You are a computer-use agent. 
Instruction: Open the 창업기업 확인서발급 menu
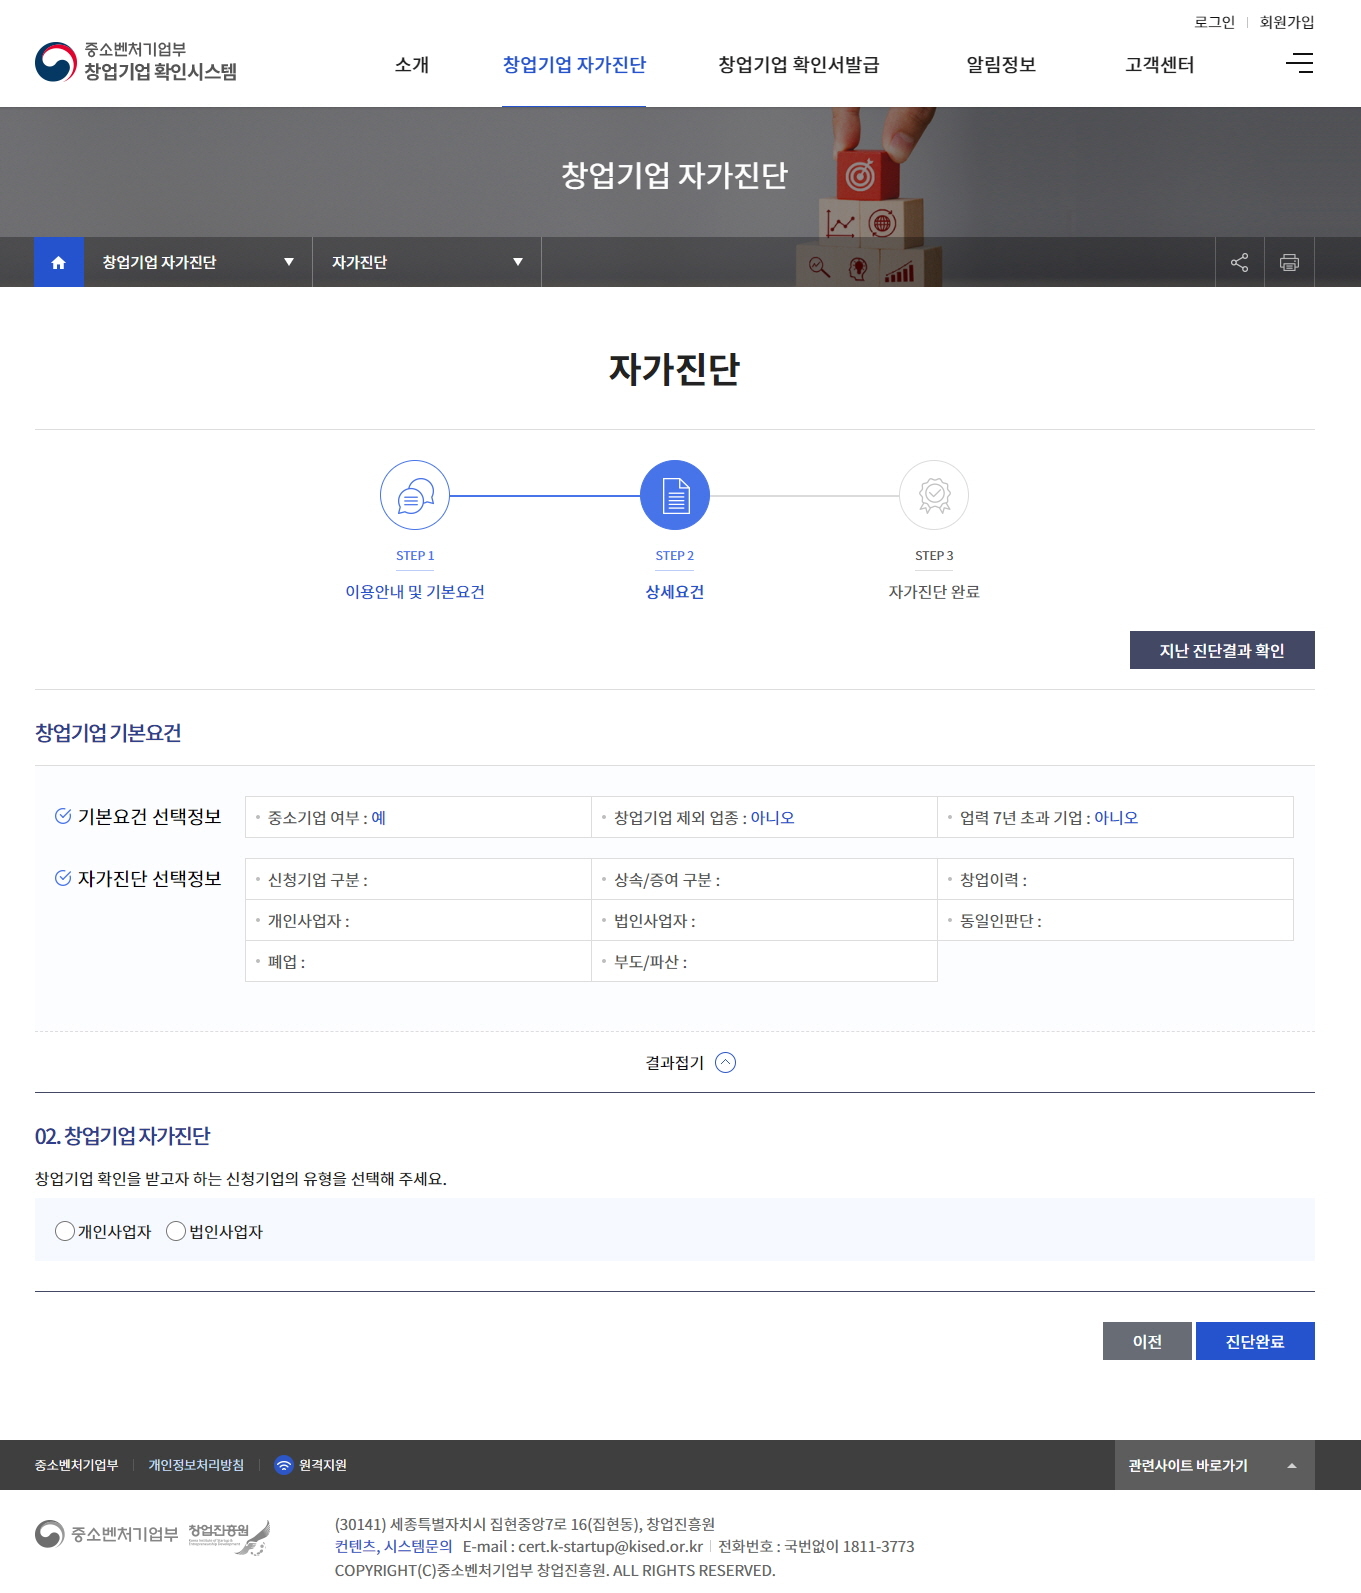coord(799,65)
